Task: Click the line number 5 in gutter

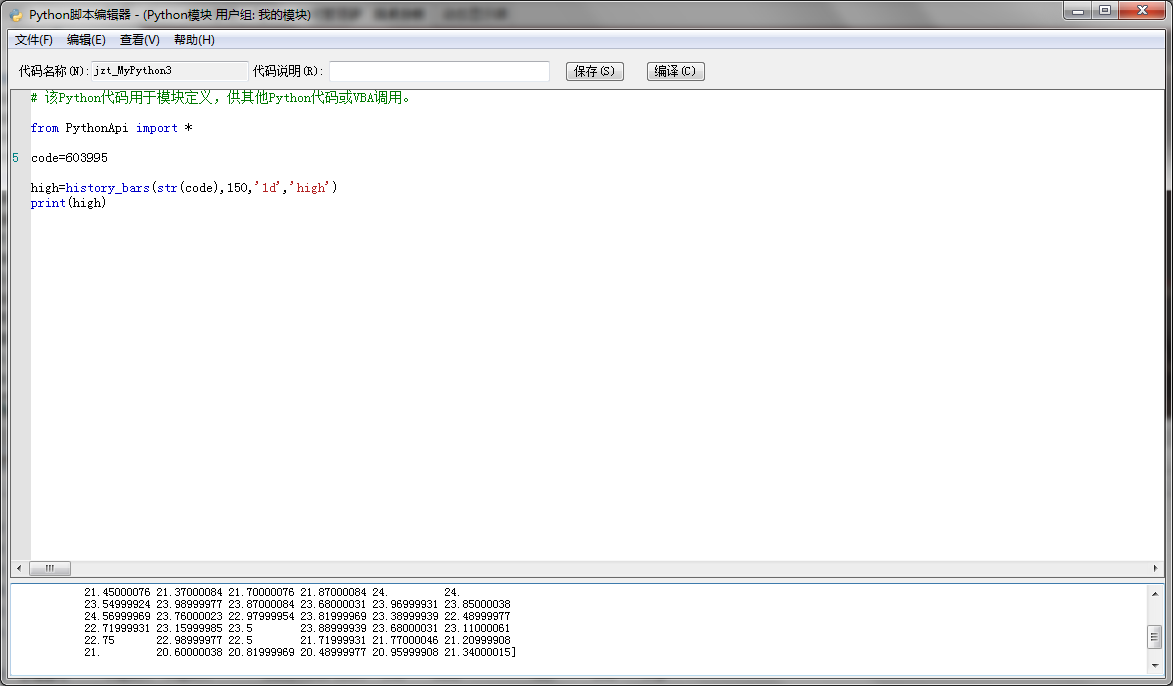Action: pos(15,158)
